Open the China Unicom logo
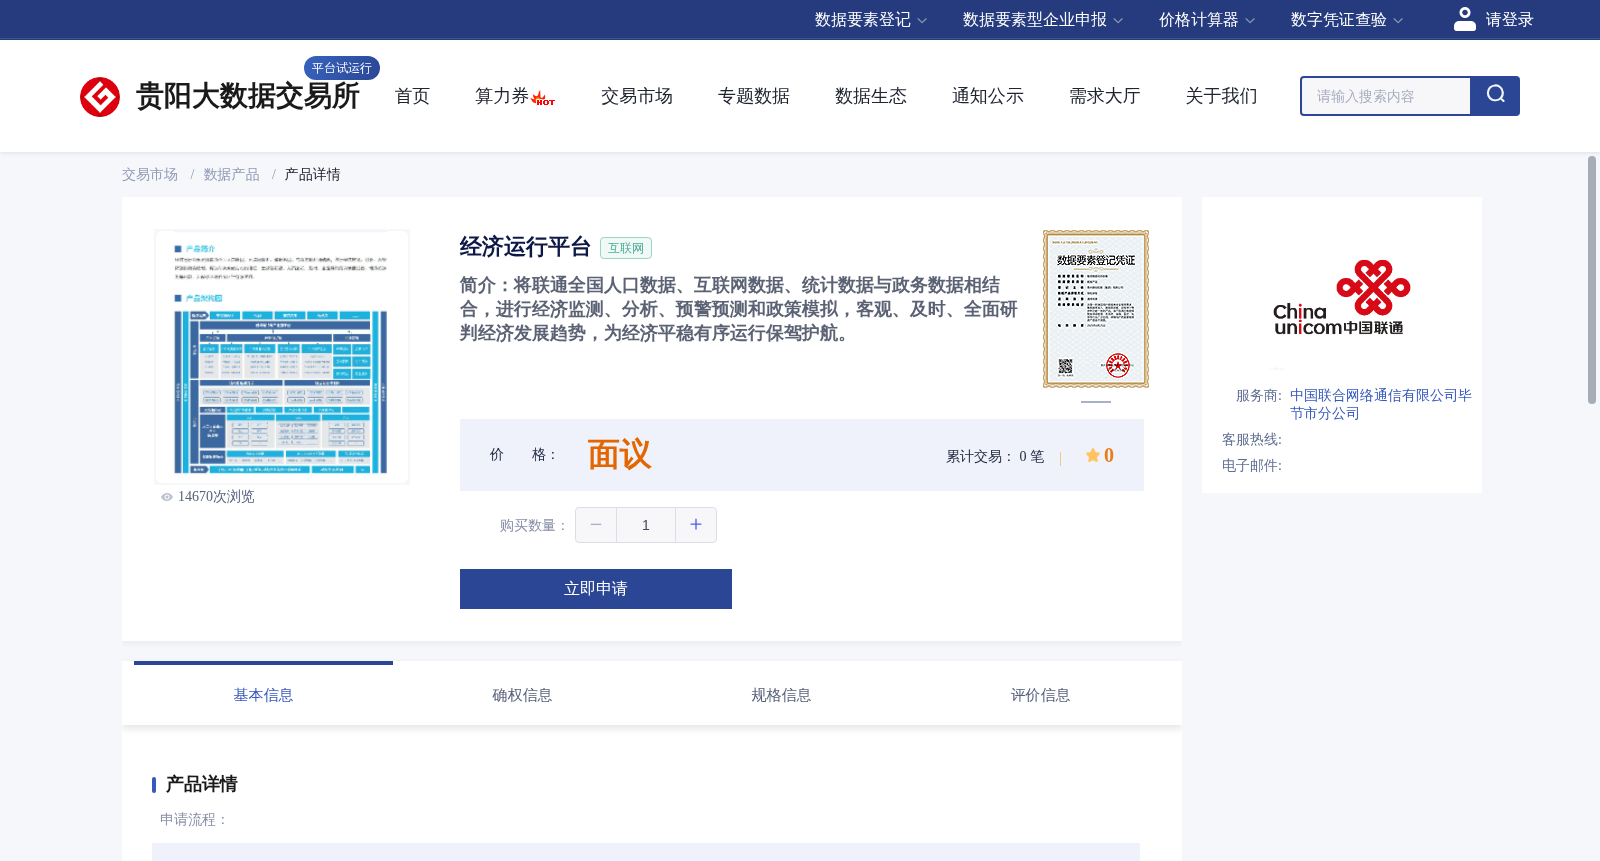Screen dimensions: 1600x861 click(1341, 298)
